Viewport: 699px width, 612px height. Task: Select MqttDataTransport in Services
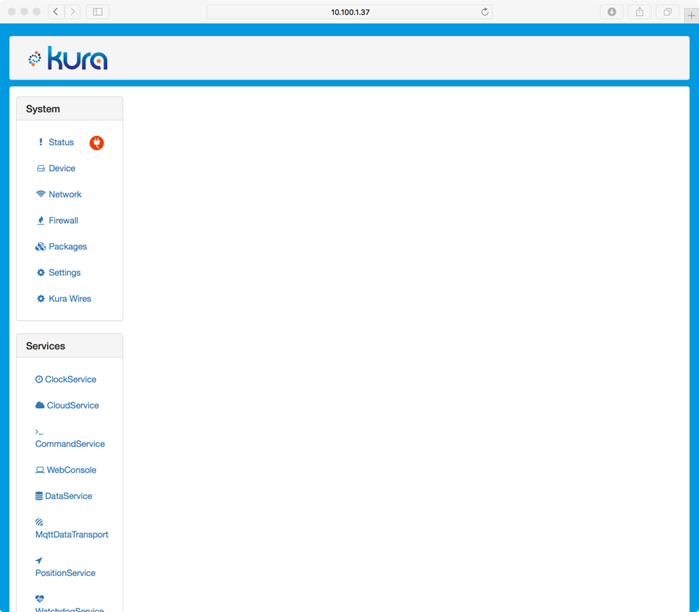pyautogui.click(x=72, y=534)
